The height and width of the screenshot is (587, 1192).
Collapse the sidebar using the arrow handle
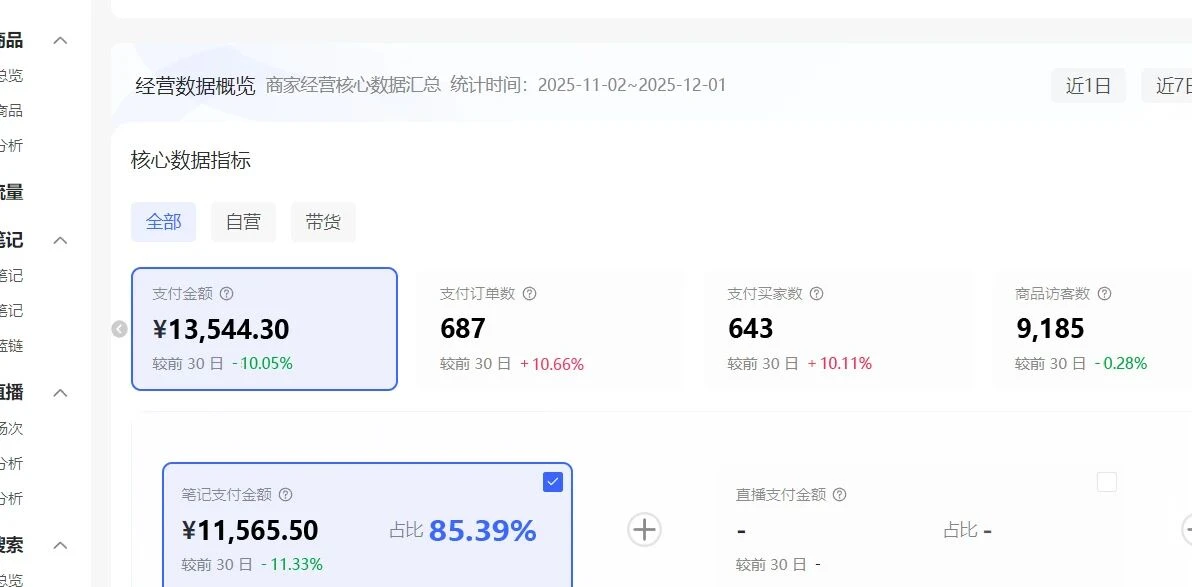pyautogui.click(x=118, y=329)
